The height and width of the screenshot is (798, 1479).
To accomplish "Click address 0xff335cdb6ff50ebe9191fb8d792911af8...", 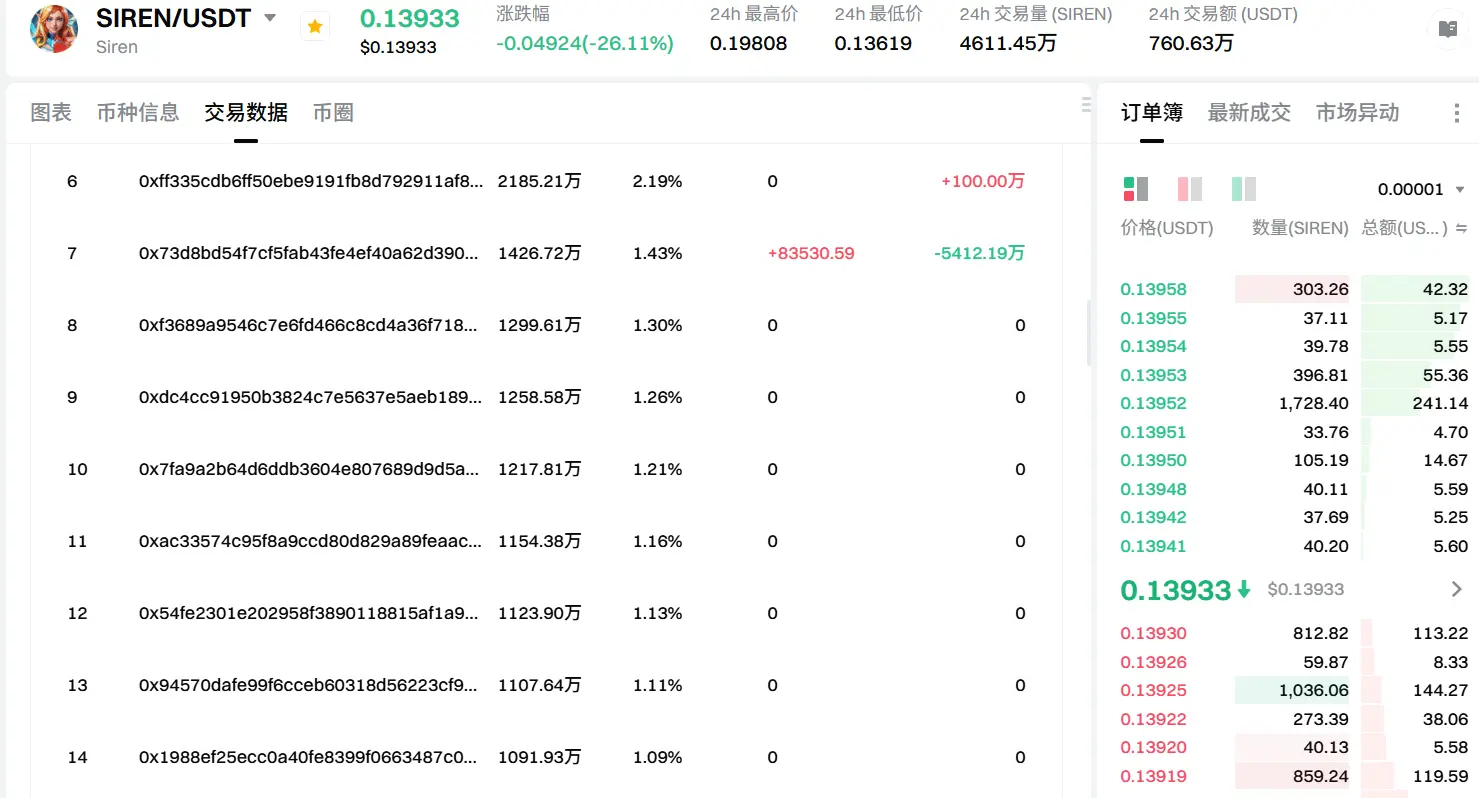I will click(311, 181).
